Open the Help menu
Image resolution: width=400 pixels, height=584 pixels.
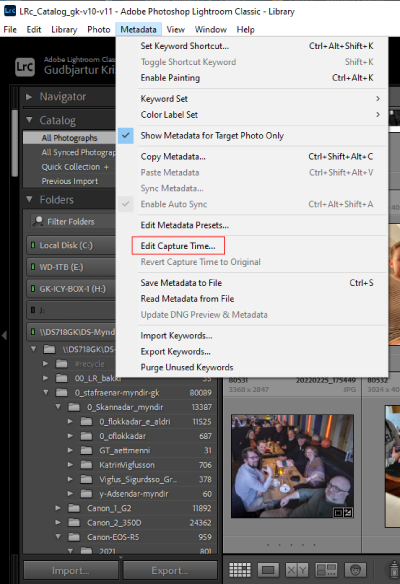245,29
